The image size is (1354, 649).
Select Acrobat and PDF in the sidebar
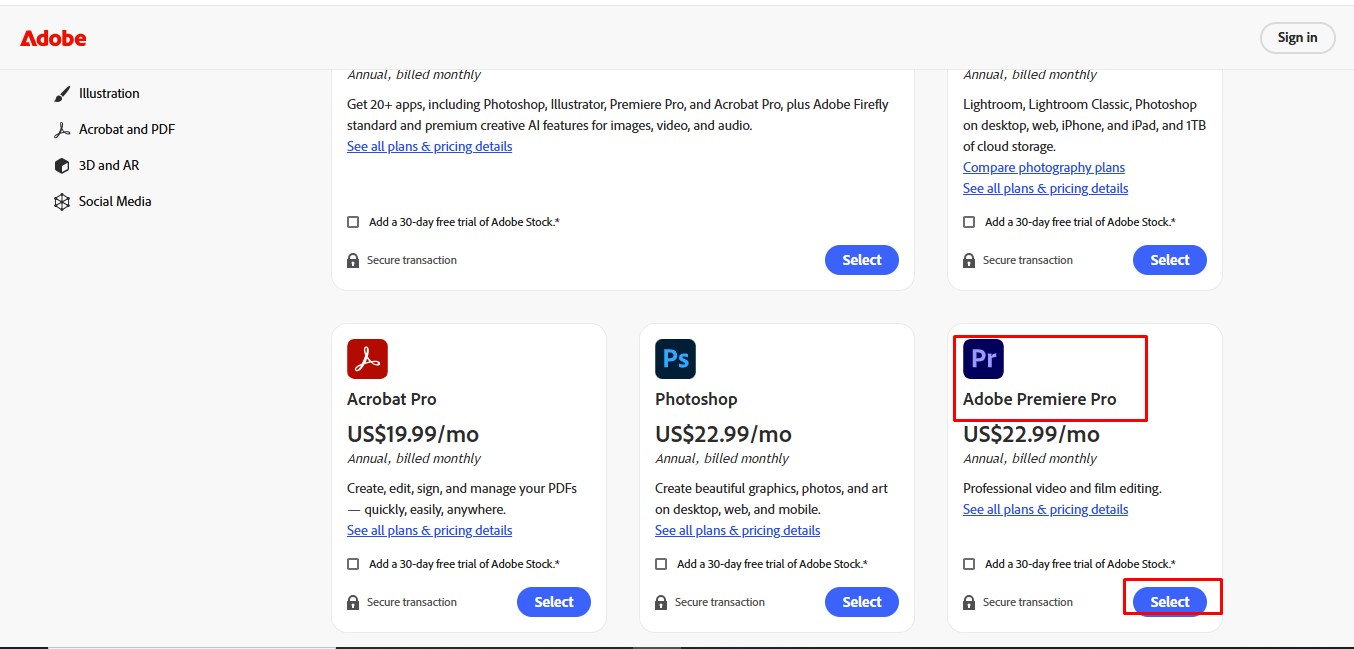point(126,129)
